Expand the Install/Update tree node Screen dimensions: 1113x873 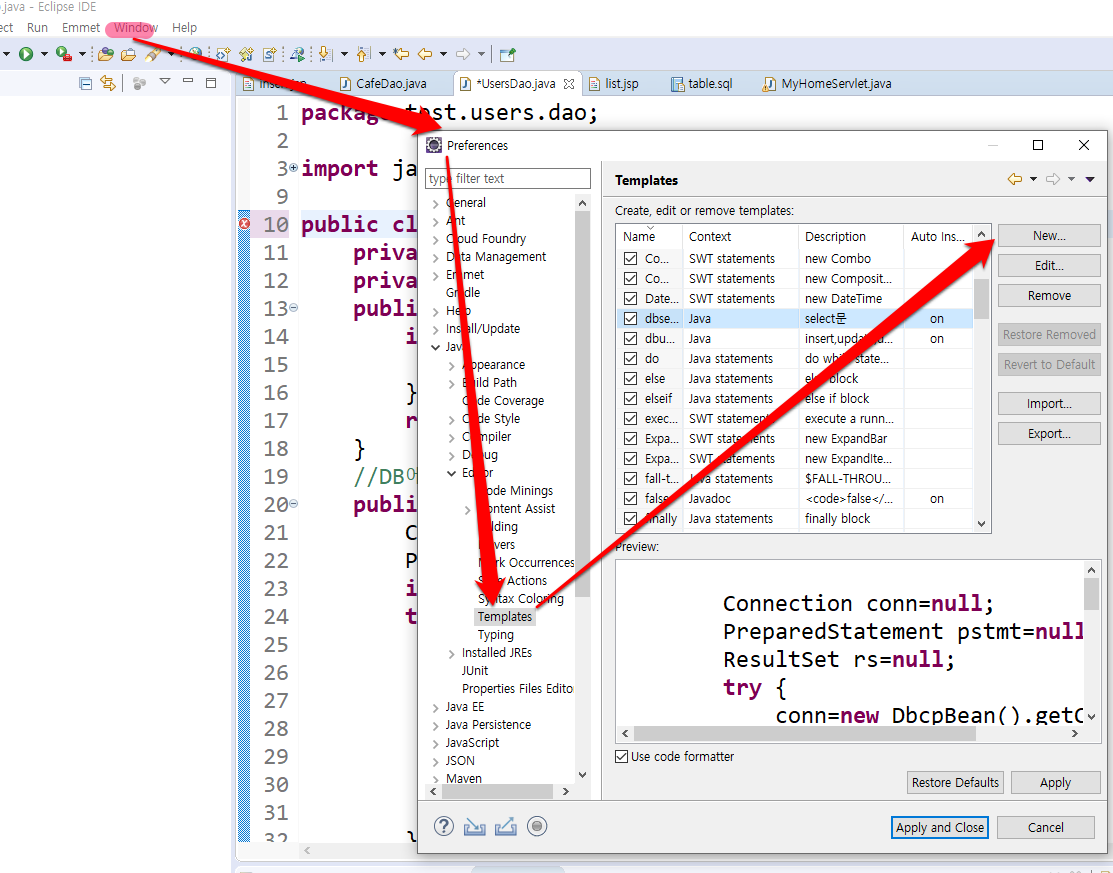click(436, 330)
